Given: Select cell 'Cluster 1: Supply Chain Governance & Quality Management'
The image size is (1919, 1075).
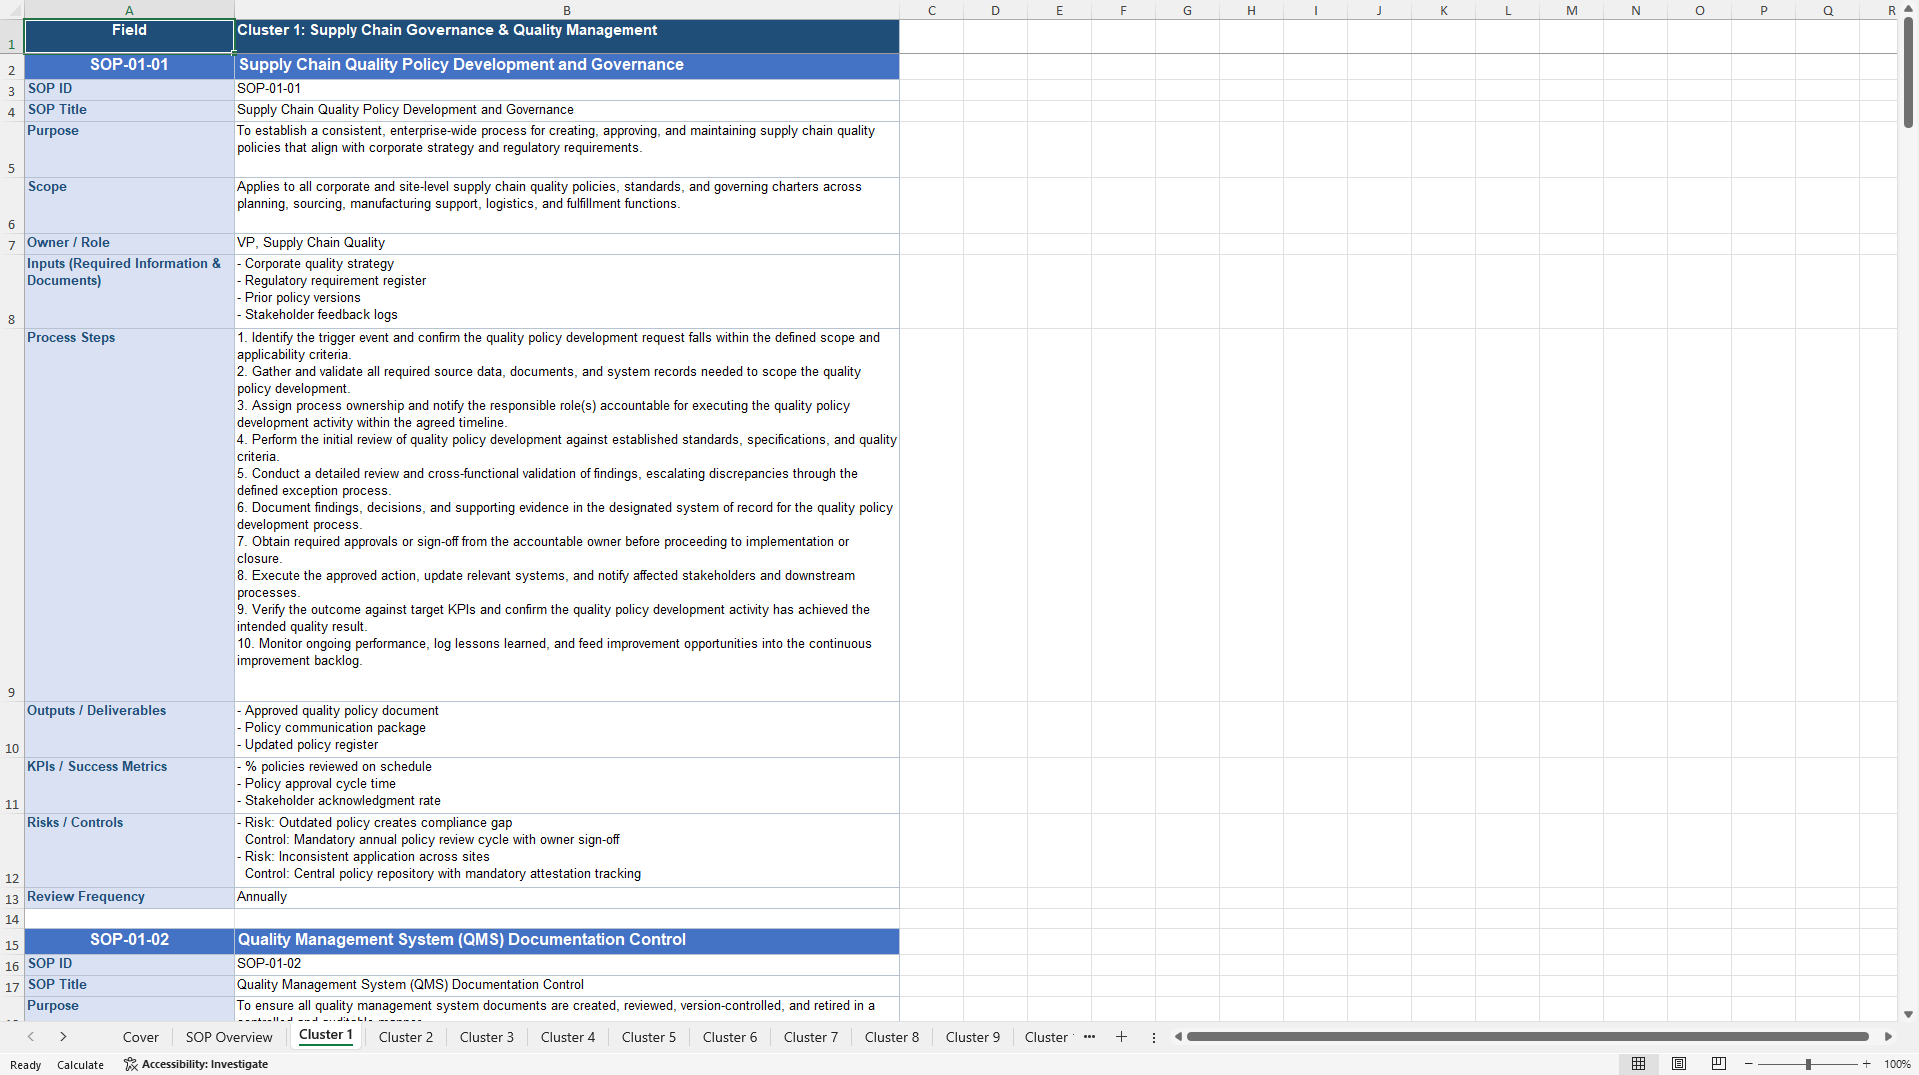Looking at the screenshot, I should [x=567, y=36].
